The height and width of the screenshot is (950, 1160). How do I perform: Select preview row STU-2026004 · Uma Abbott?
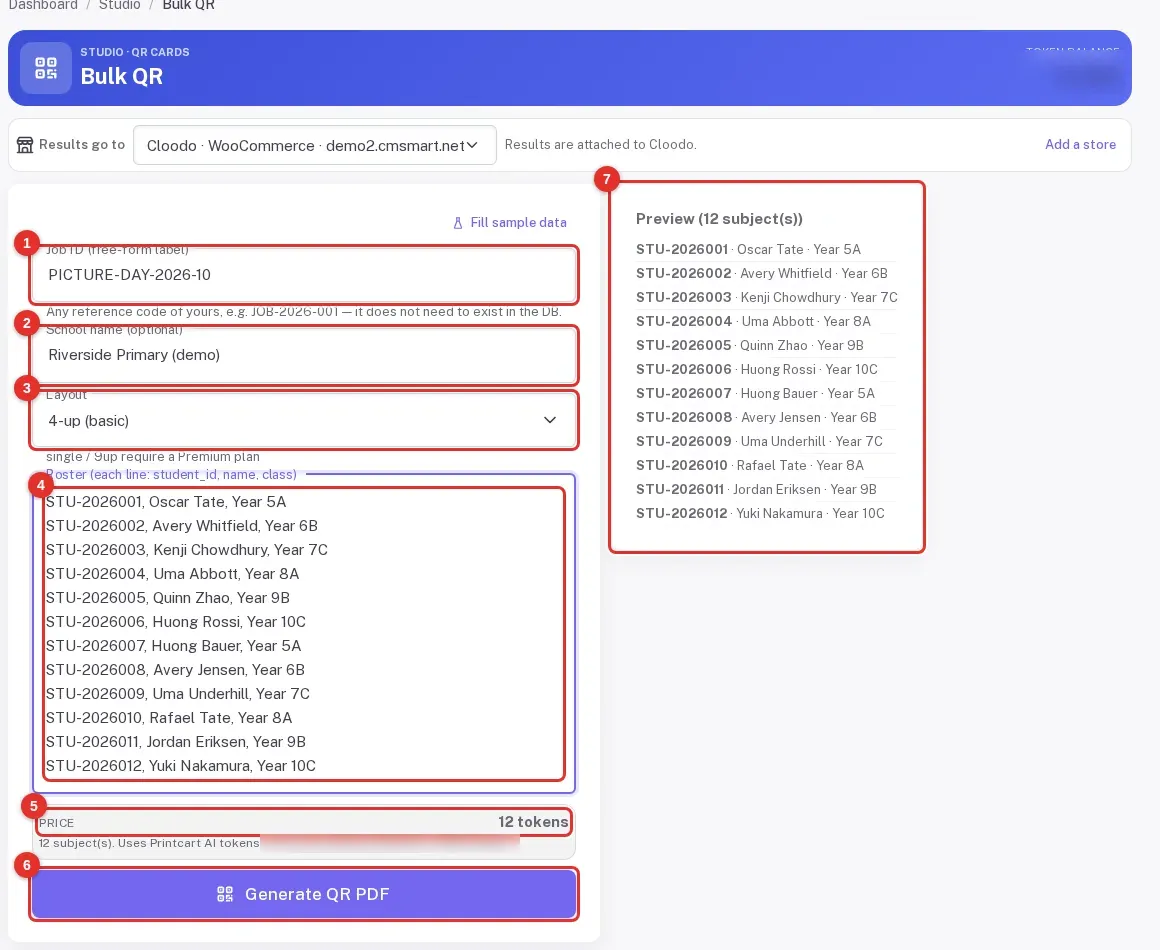pyautogui.click(x=753, y=321)
